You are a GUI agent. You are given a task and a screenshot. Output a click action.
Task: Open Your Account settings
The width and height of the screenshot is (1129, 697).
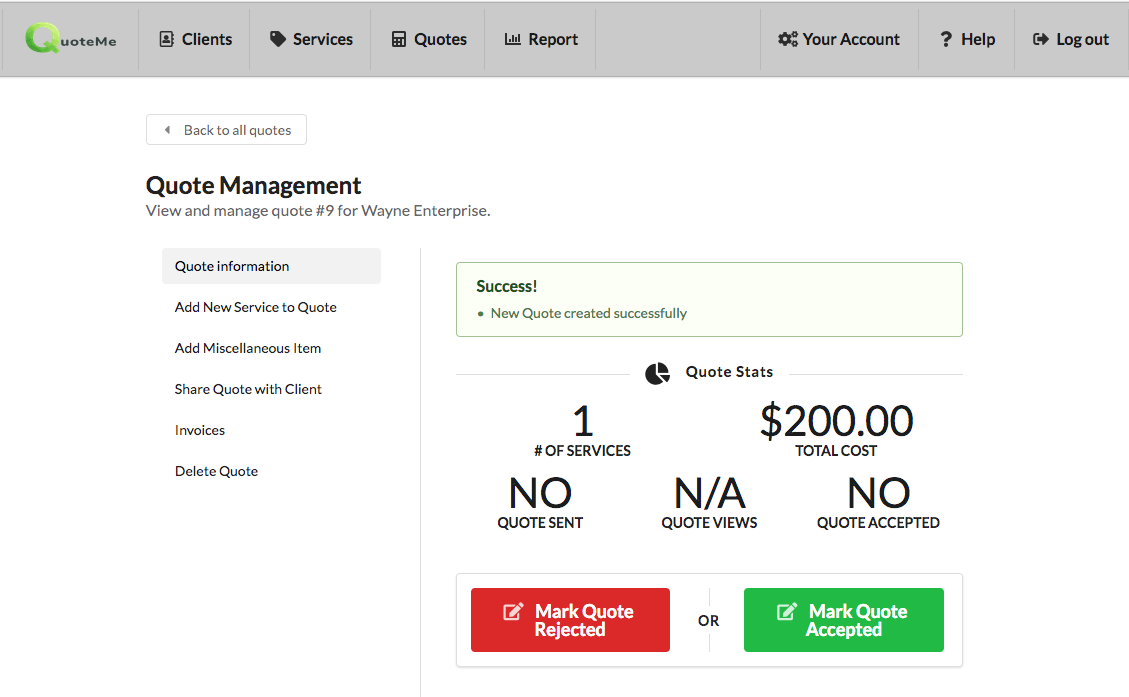(x=839, y=39)
